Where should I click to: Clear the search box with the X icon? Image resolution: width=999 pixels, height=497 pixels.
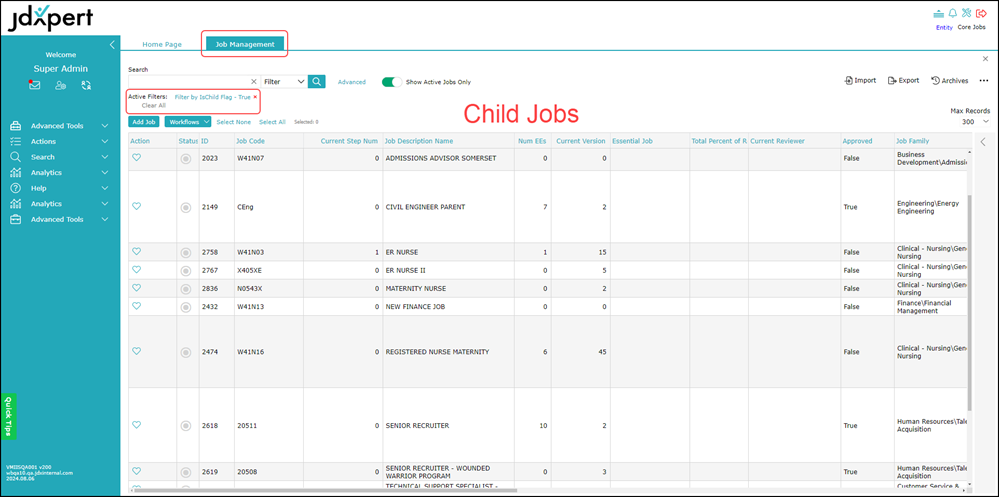pos(253,82)
